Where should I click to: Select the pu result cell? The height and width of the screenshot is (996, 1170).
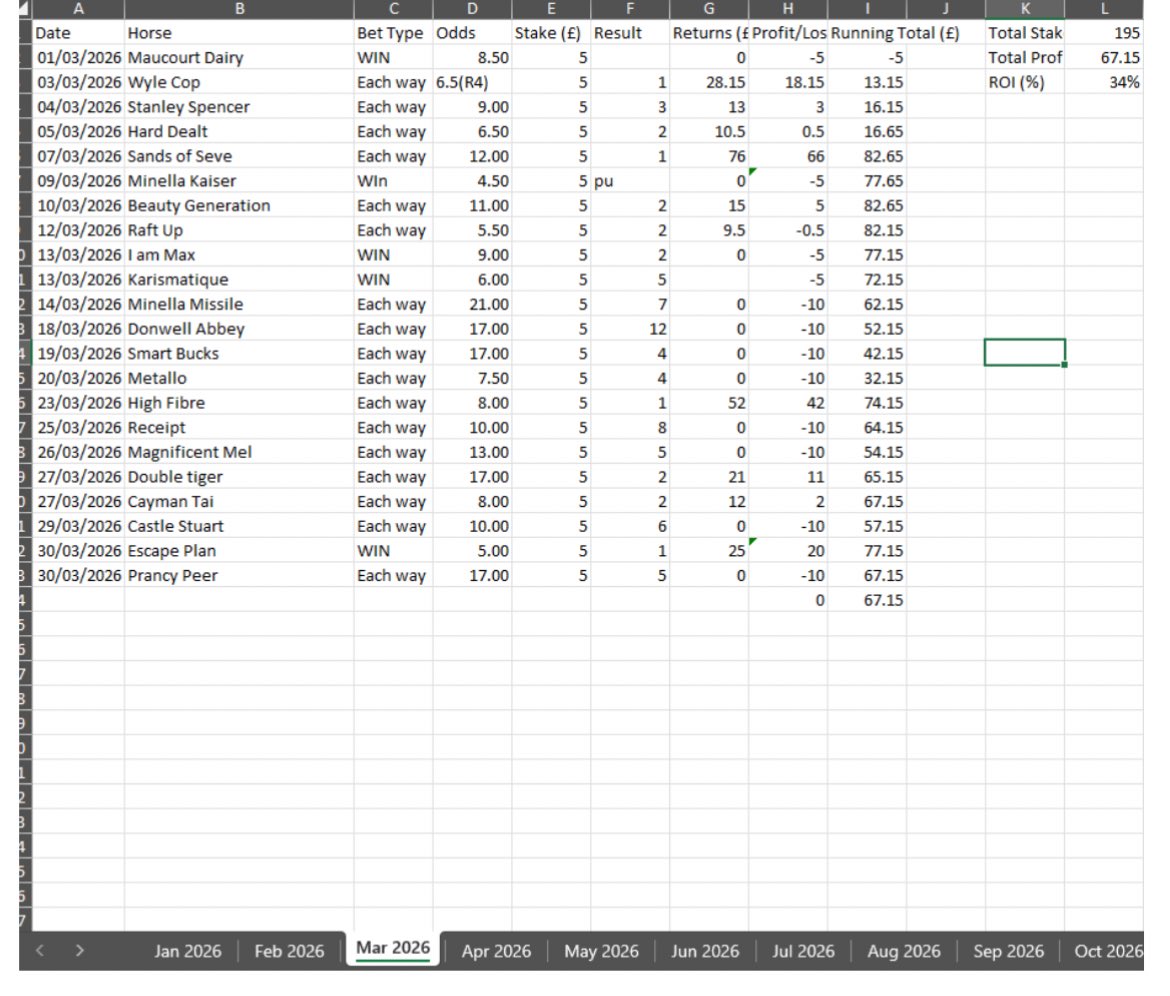pyautogui.click(x=630, y=181)
